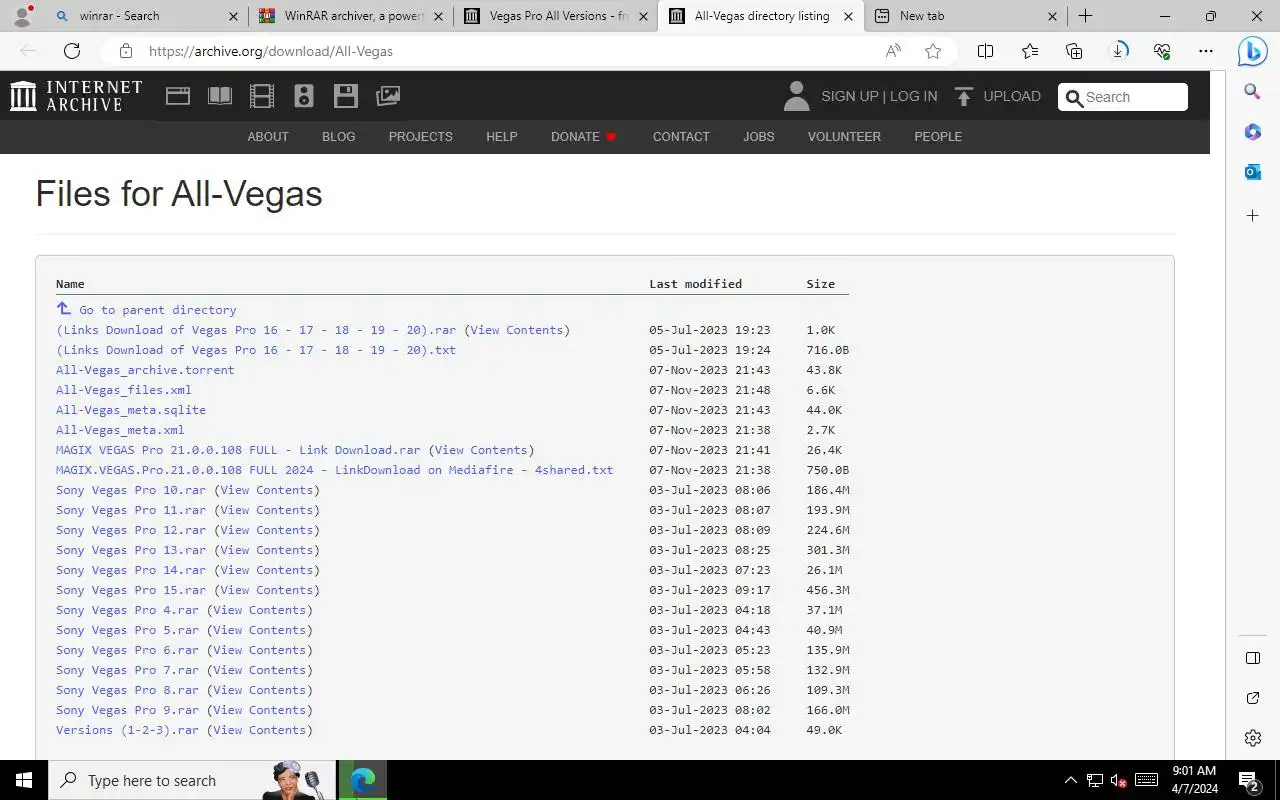The height and width of the screenshot is (800, 1280).
Task: Open the Bing Copilot sidebar icon
Action: [x=1252, y=51]
